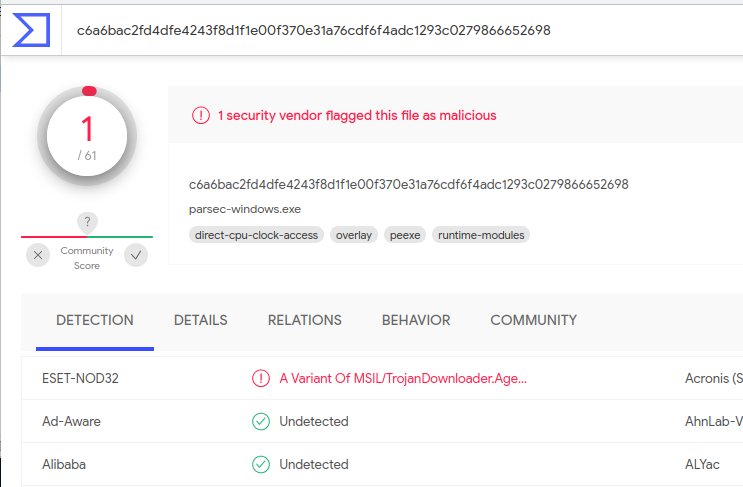Open the RELATIONS tab
The width and height of the screenshot is (743, 487).
305,320
